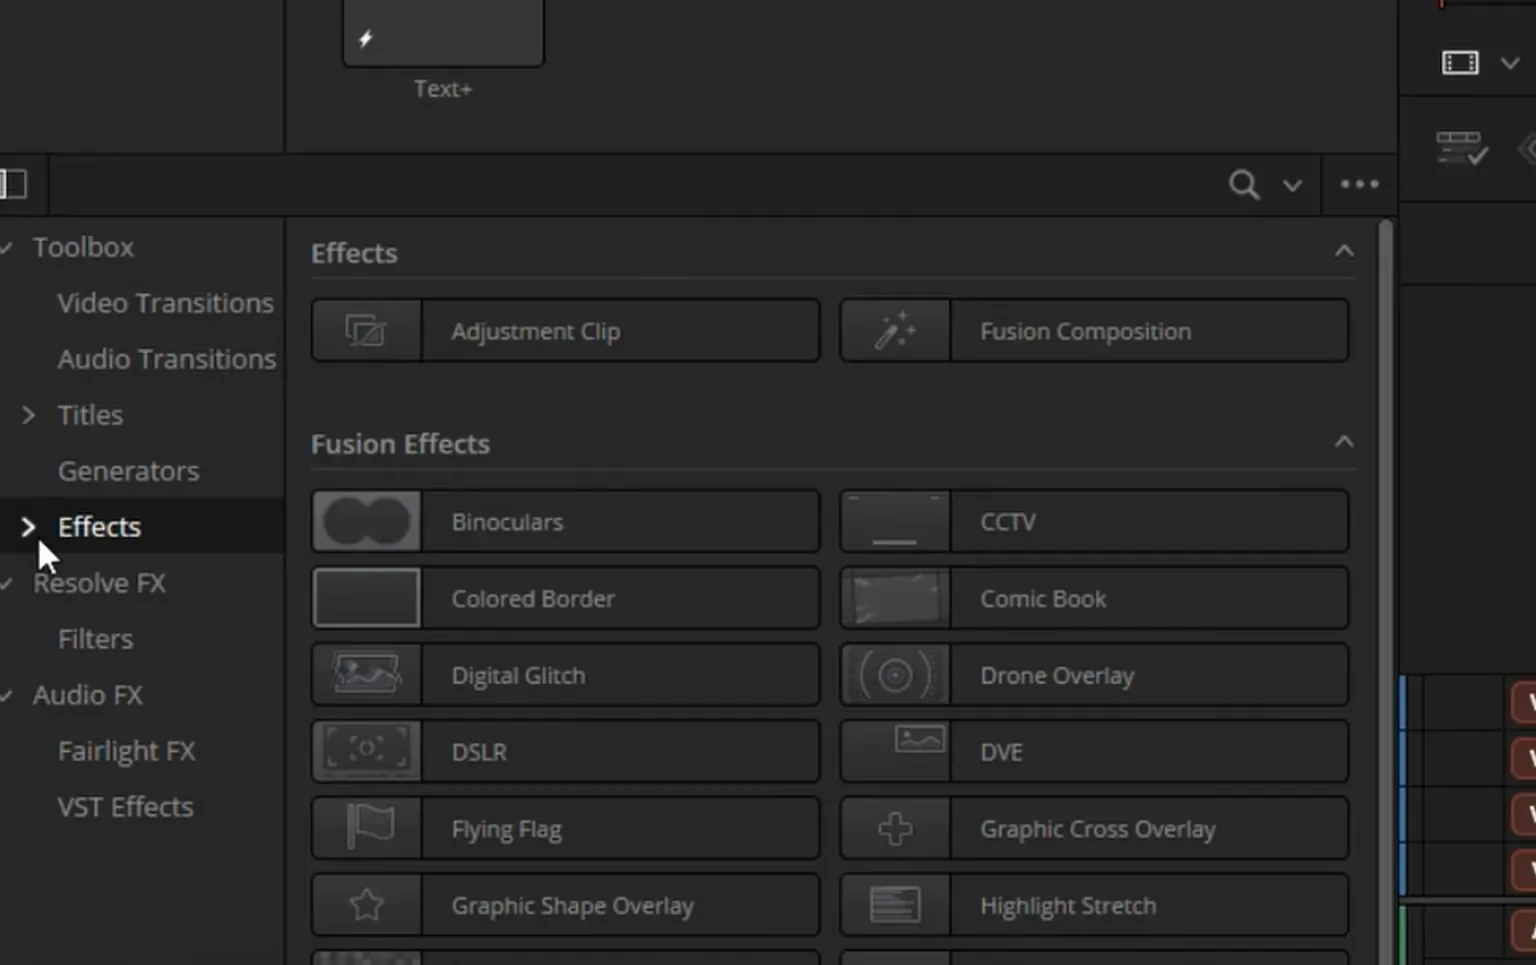Image resolution: width=1536 pixels, height=965 pixels.
Task: Choose the Graphic Cross Overlay label
Action: coord(1098,829)
